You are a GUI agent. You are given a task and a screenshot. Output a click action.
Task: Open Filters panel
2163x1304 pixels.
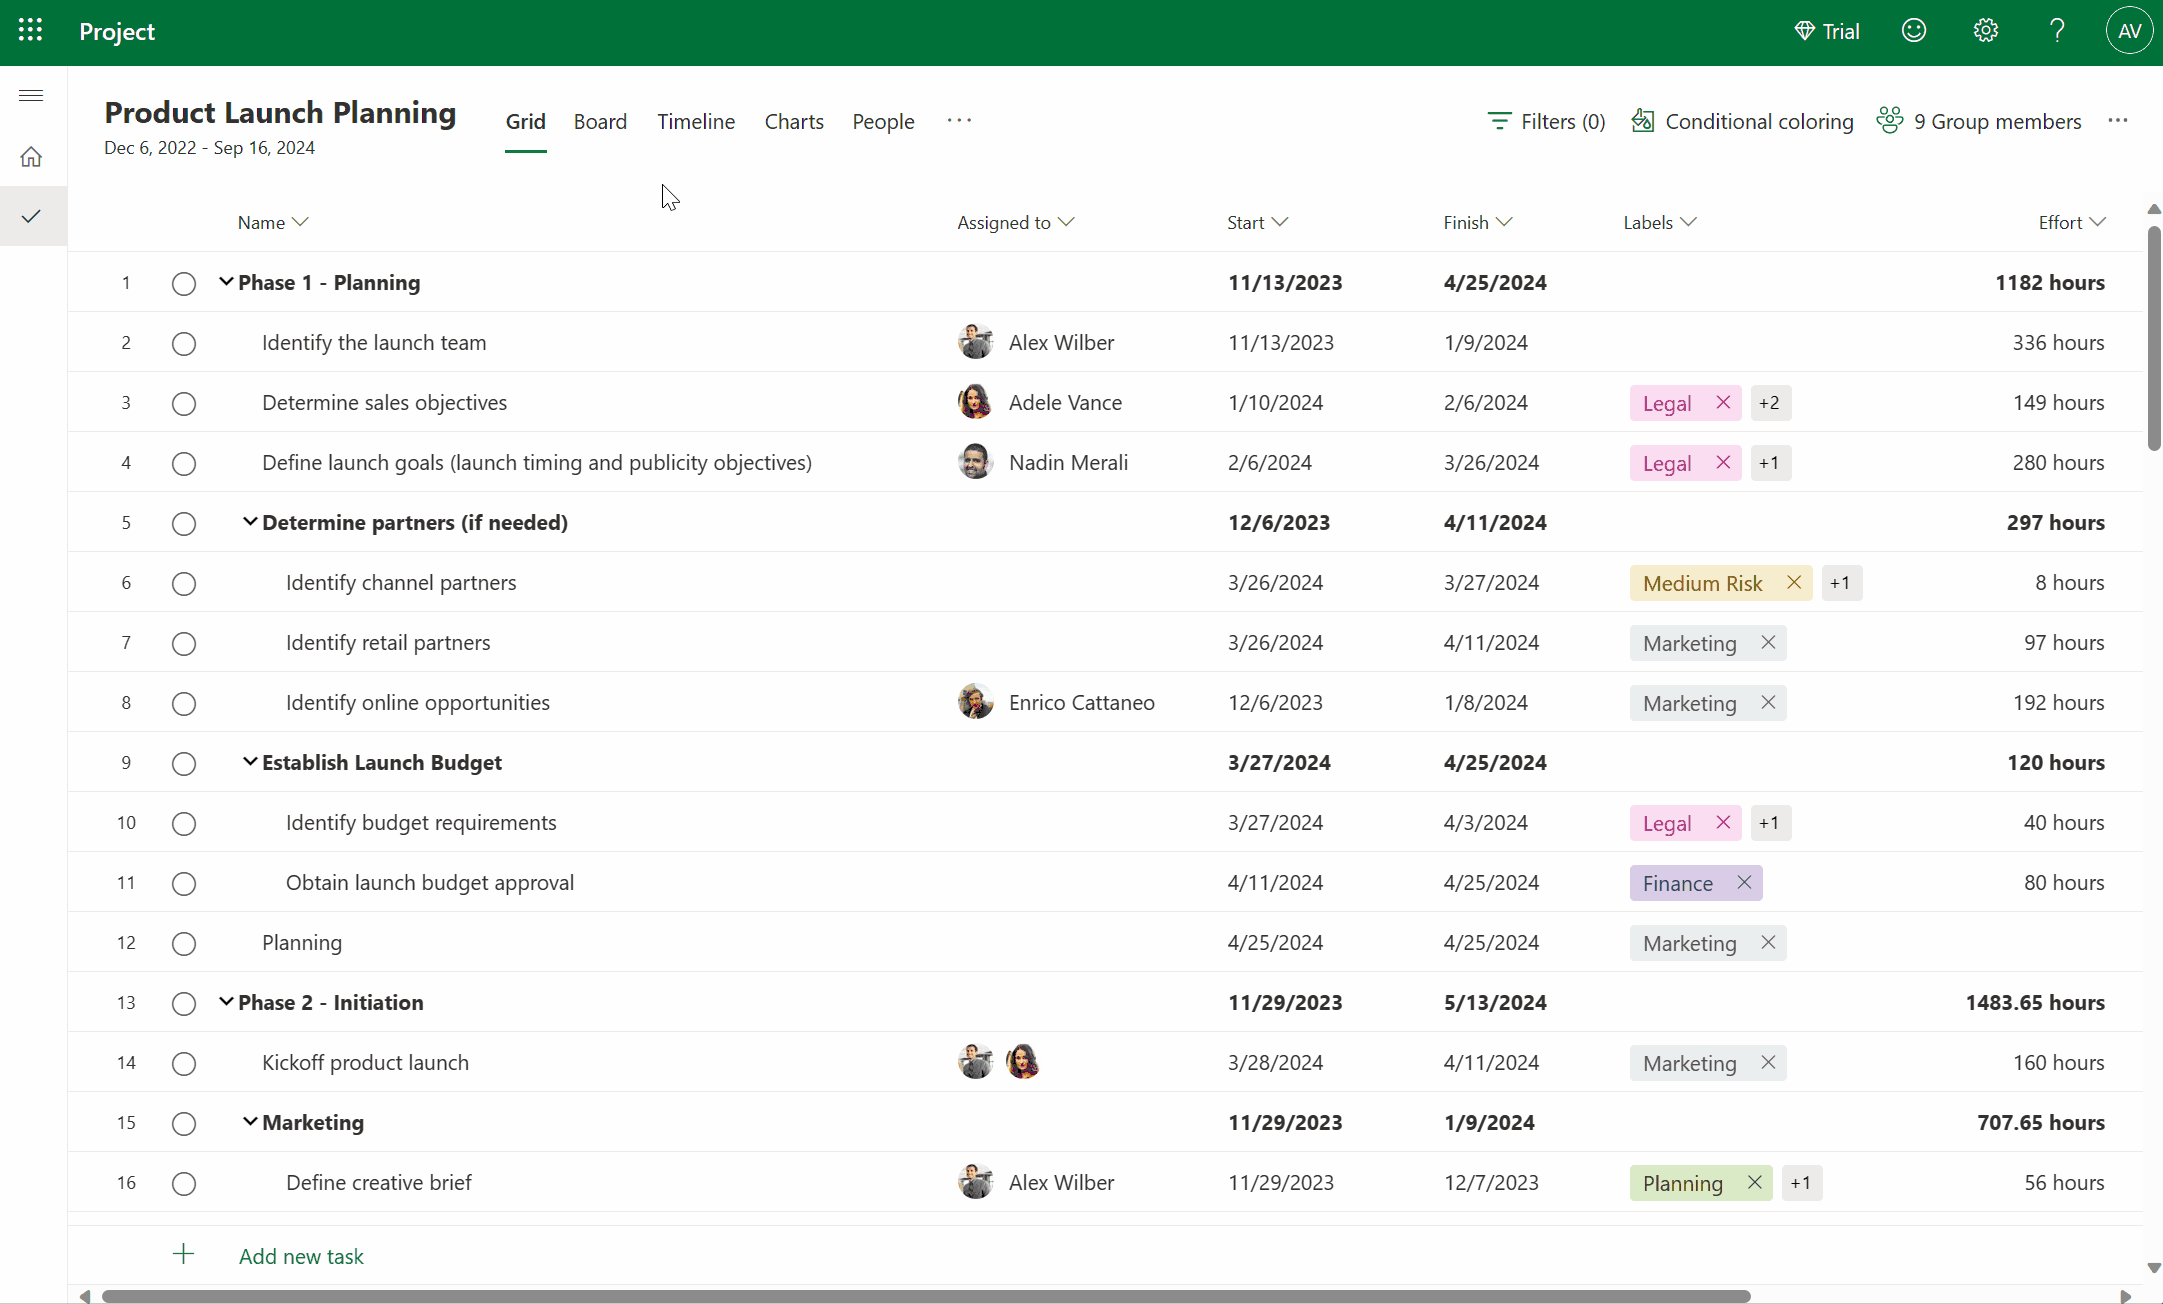[1545, 121]
